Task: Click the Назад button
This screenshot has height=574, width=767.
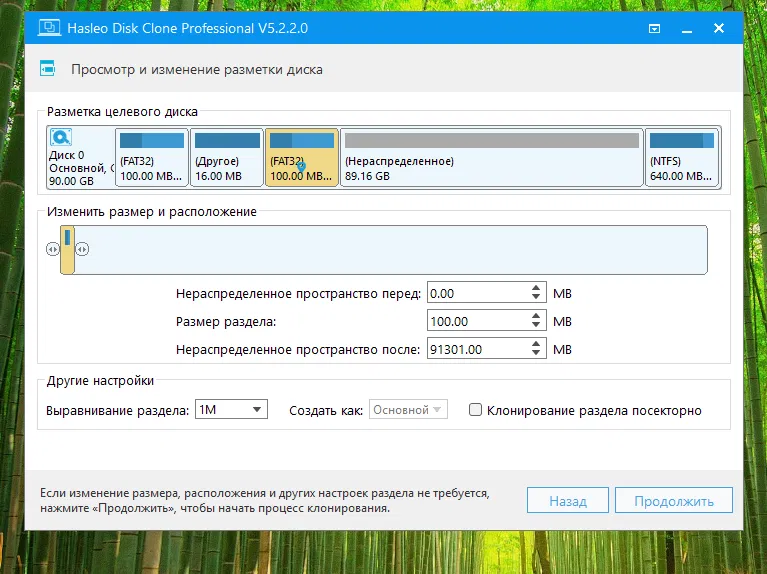Action: (x=567, y=500)
